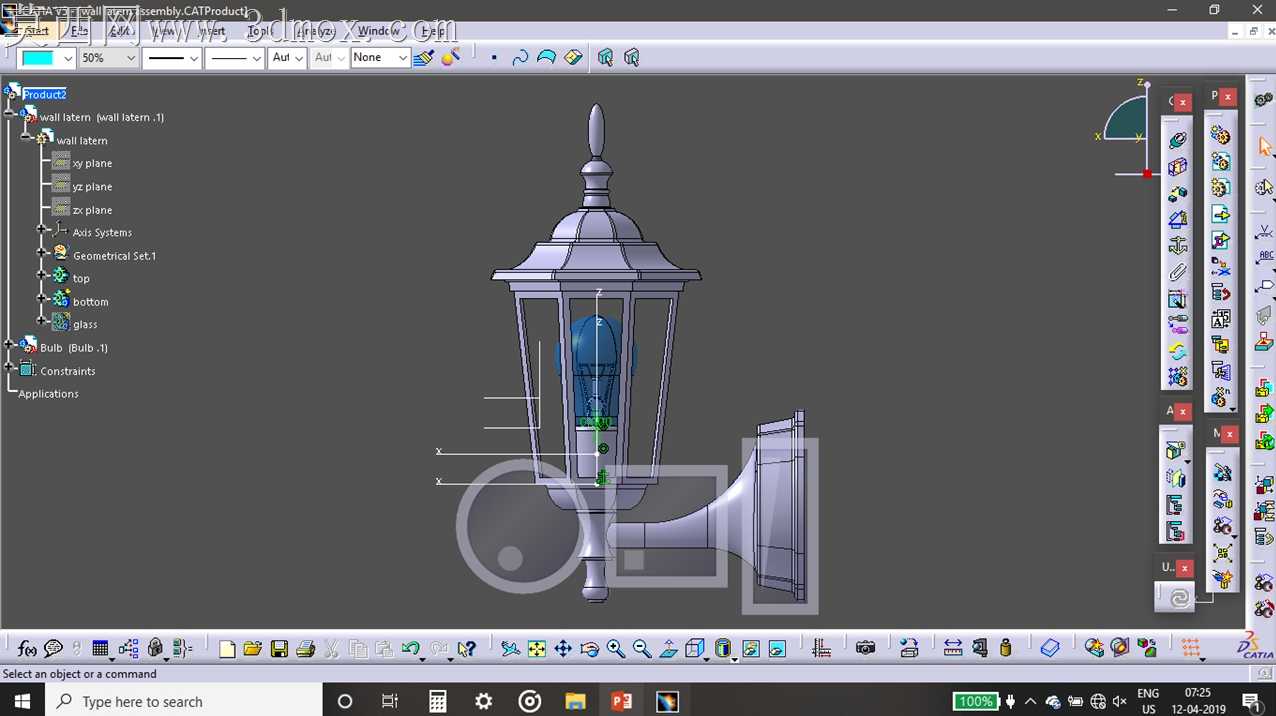This screenshot has width=1276, height=716.
Task: Select the Pan tool icon
Action: point(563,649)
